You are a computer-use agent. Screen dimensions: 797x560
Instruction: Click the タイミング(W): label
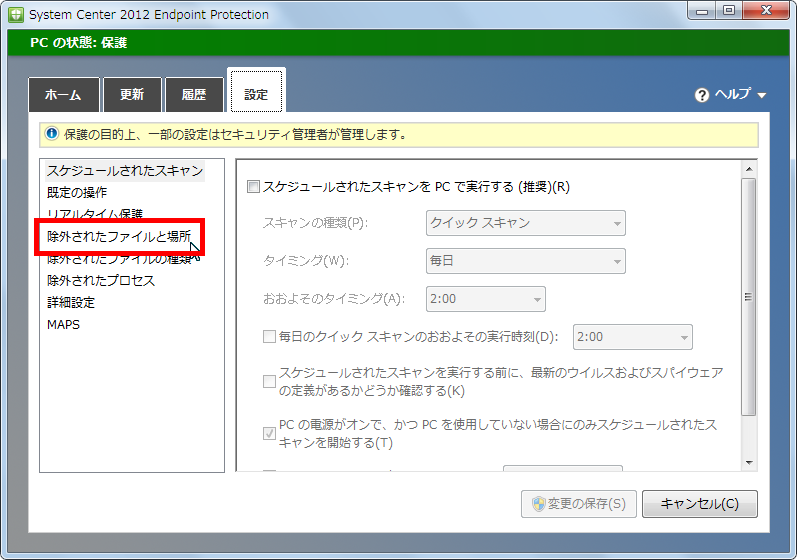point(306,261)
